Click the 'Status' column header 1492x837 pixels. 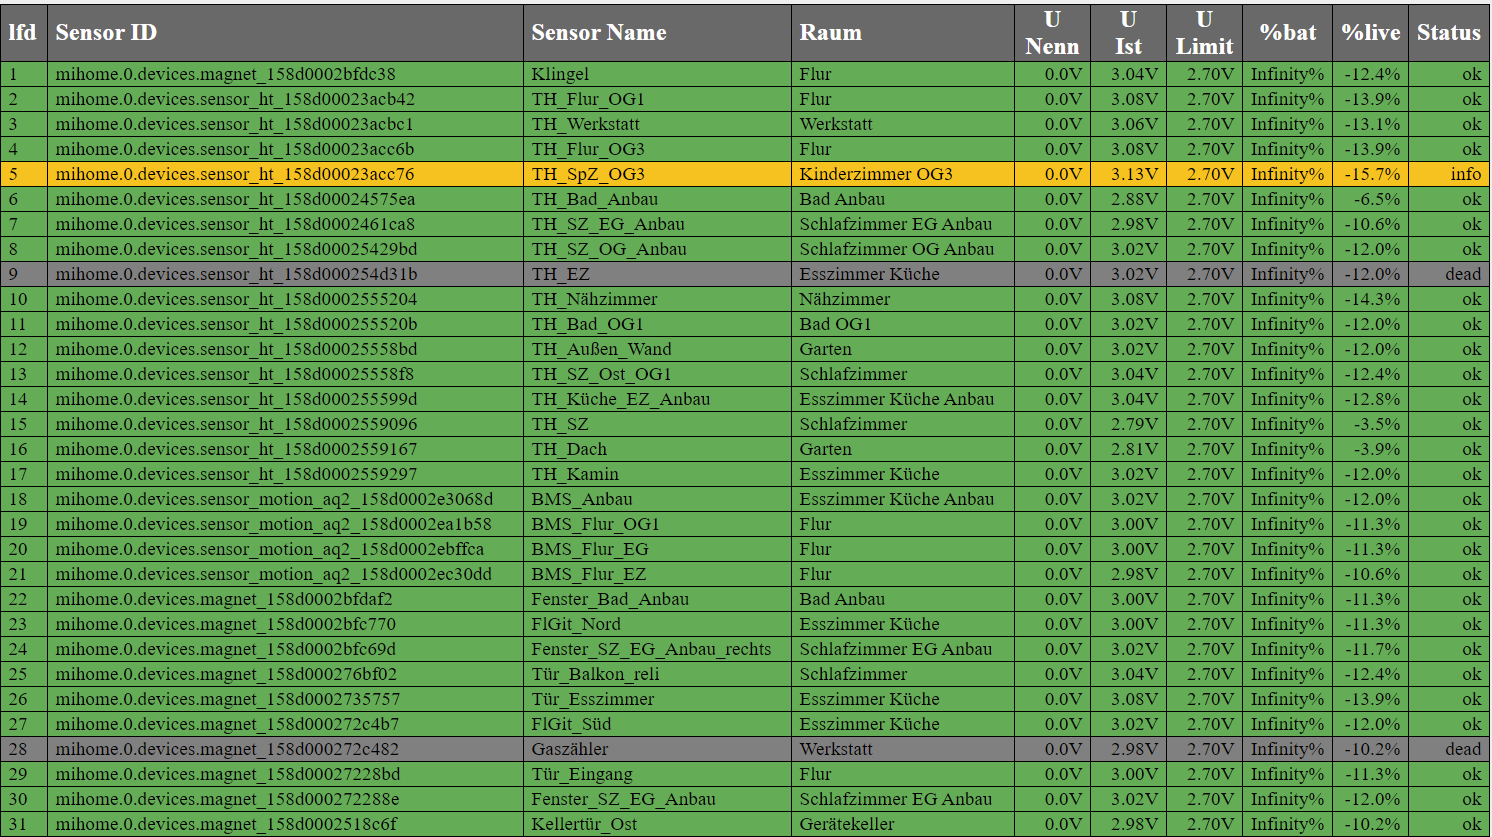[x=1448, y=32]
